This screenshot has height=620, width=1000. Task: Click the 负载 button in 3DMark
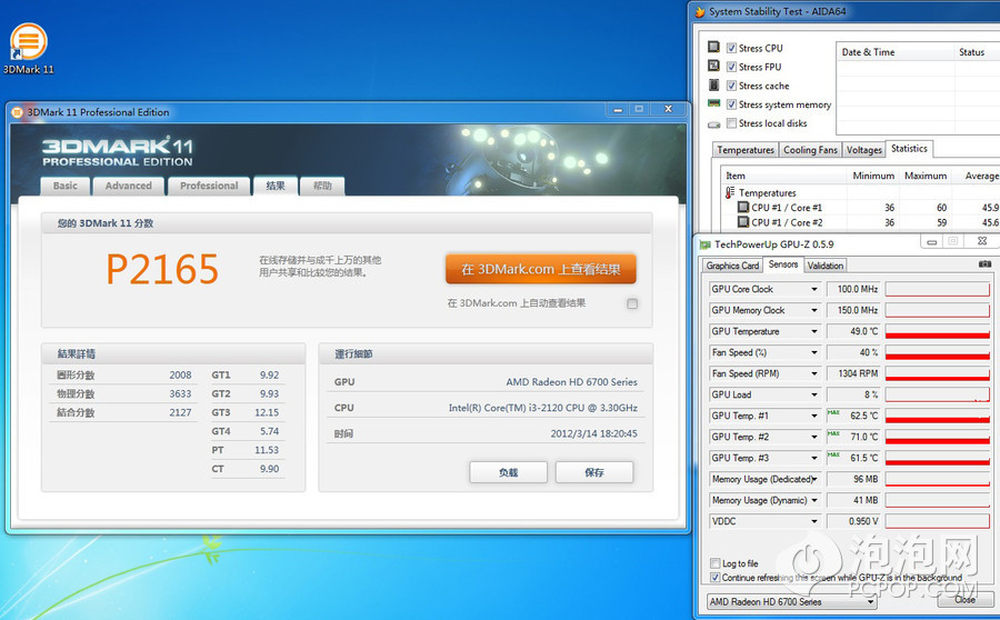[x=508, y=472]
